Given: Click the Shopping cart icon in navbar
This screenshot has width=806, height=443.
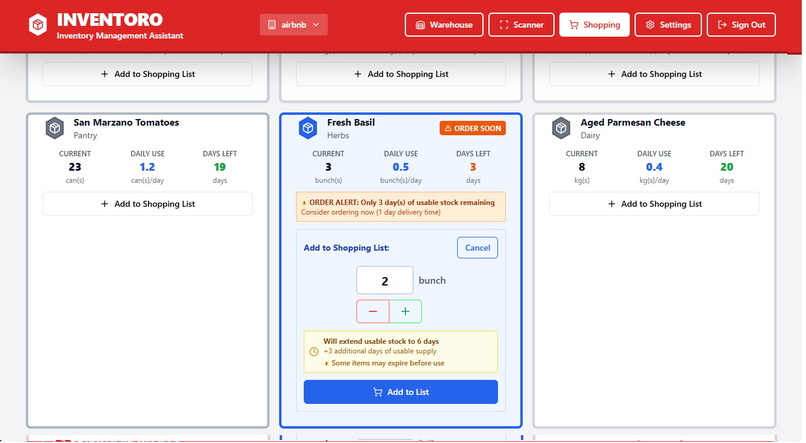Looking at the screenshot, I should 574,25.
